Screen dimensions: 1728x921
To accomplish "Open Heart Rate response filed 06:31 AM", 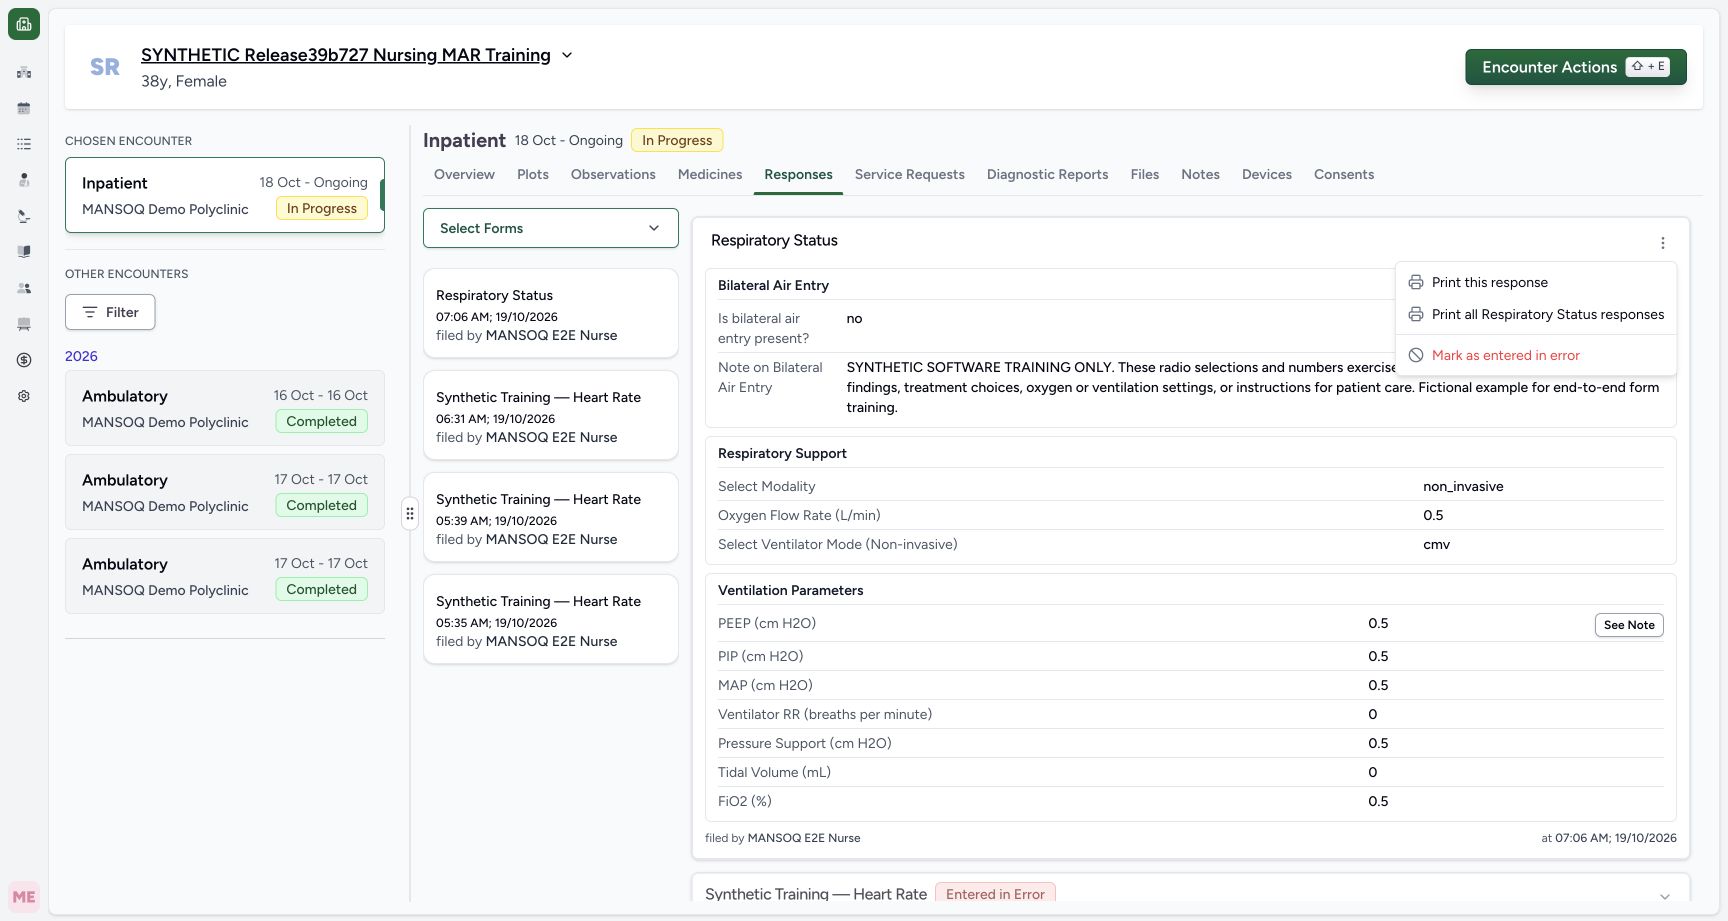I will 551,415.
